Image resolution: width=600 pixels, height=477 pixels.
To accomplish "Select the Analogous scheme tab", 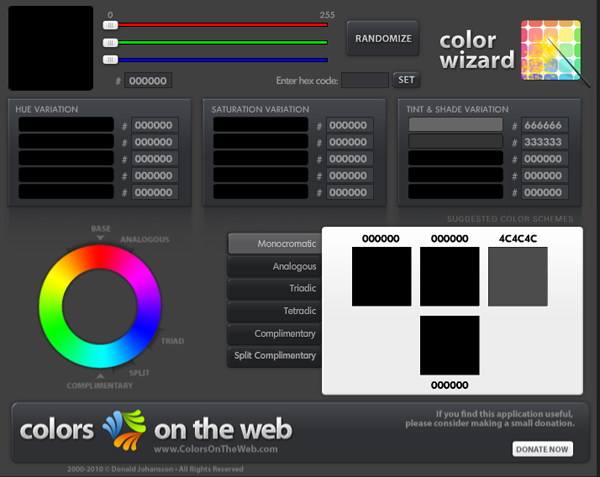I will coord(275,266).
